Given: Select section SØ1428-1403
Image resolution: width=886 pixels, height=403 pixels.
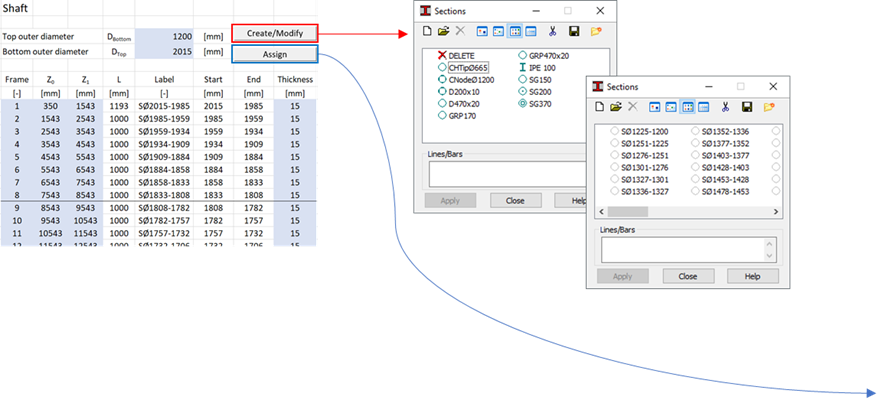Looking at the screenshot, I should pos(720,167).
